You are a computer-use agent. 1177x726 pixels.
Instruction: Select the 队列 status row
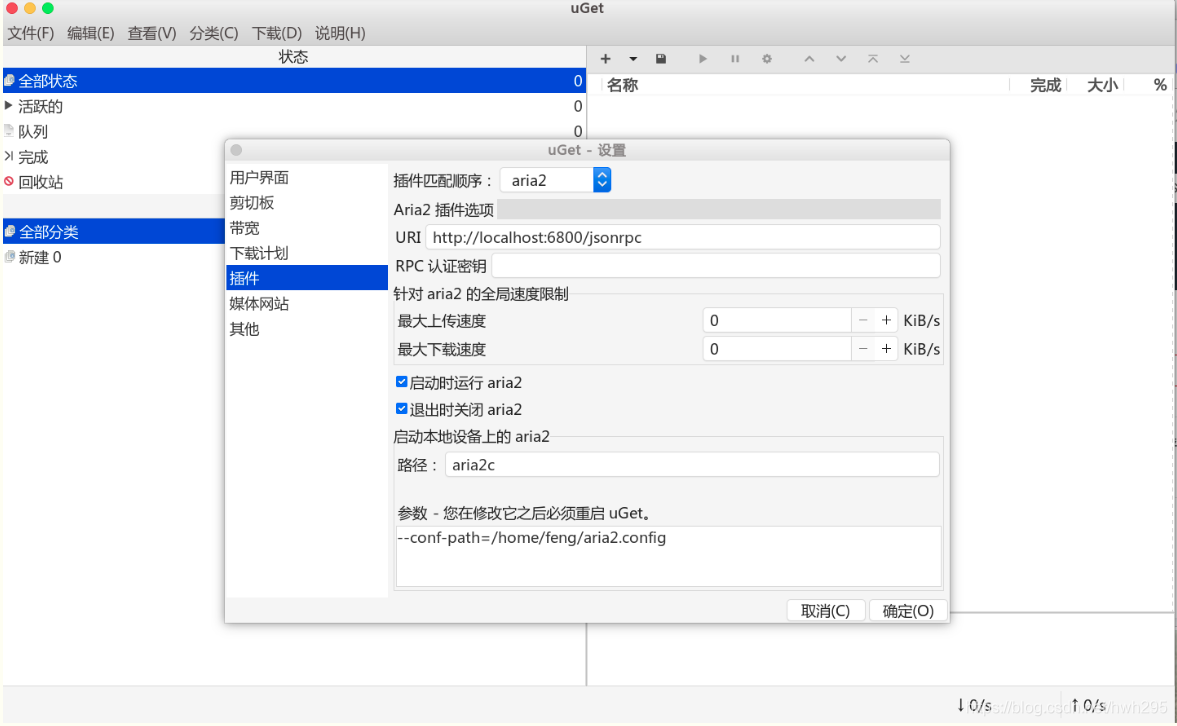[293, 131]
